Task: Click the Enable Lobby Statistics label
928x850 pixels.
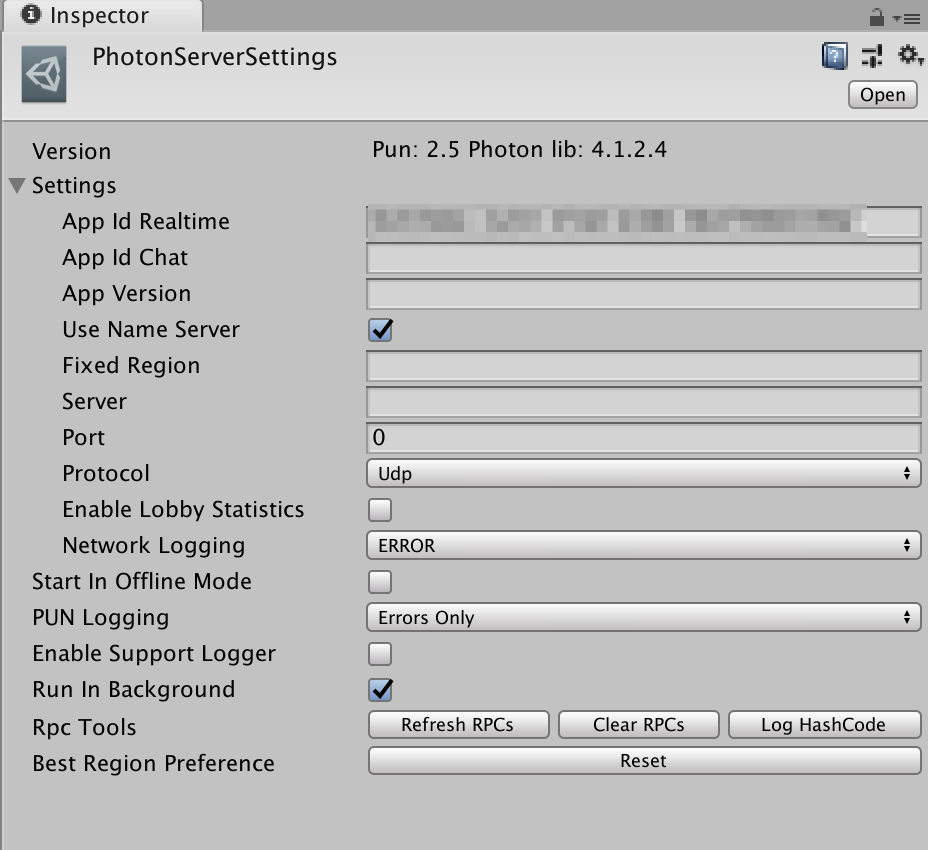Action: [183, 510]
